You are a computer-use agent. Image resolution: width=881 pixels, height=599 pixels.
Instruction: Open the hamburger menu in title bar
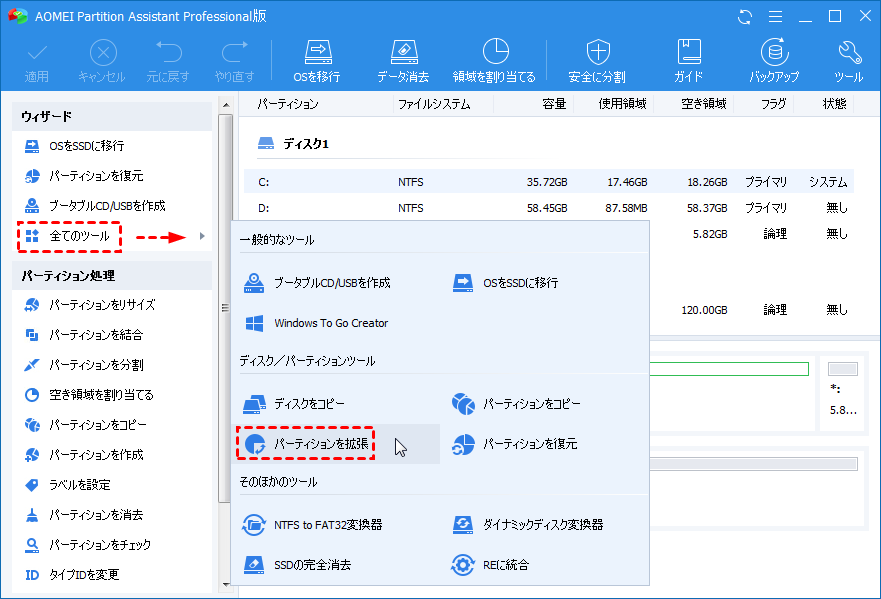coord(775,17)
